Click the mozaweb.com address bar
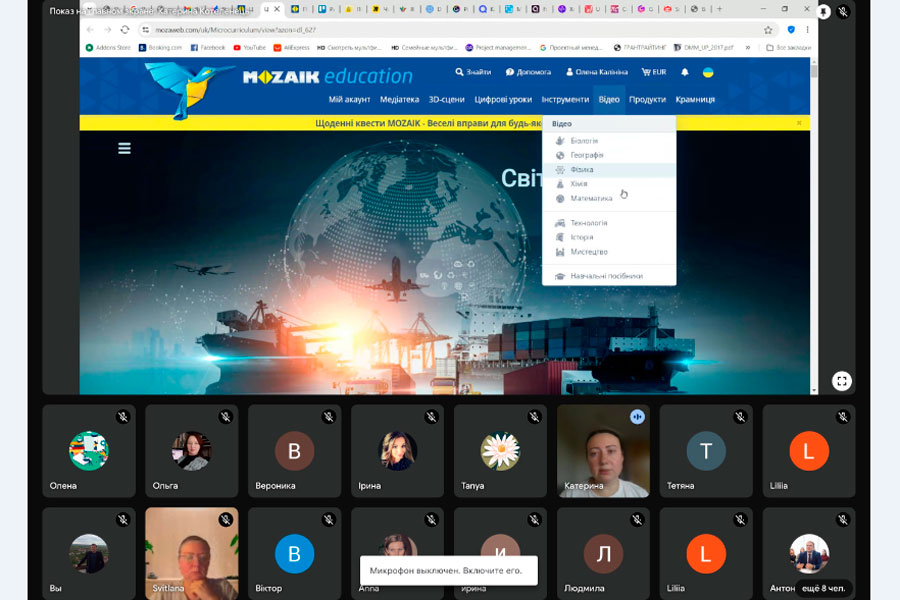900x600 pixels. tap(453, 29)
